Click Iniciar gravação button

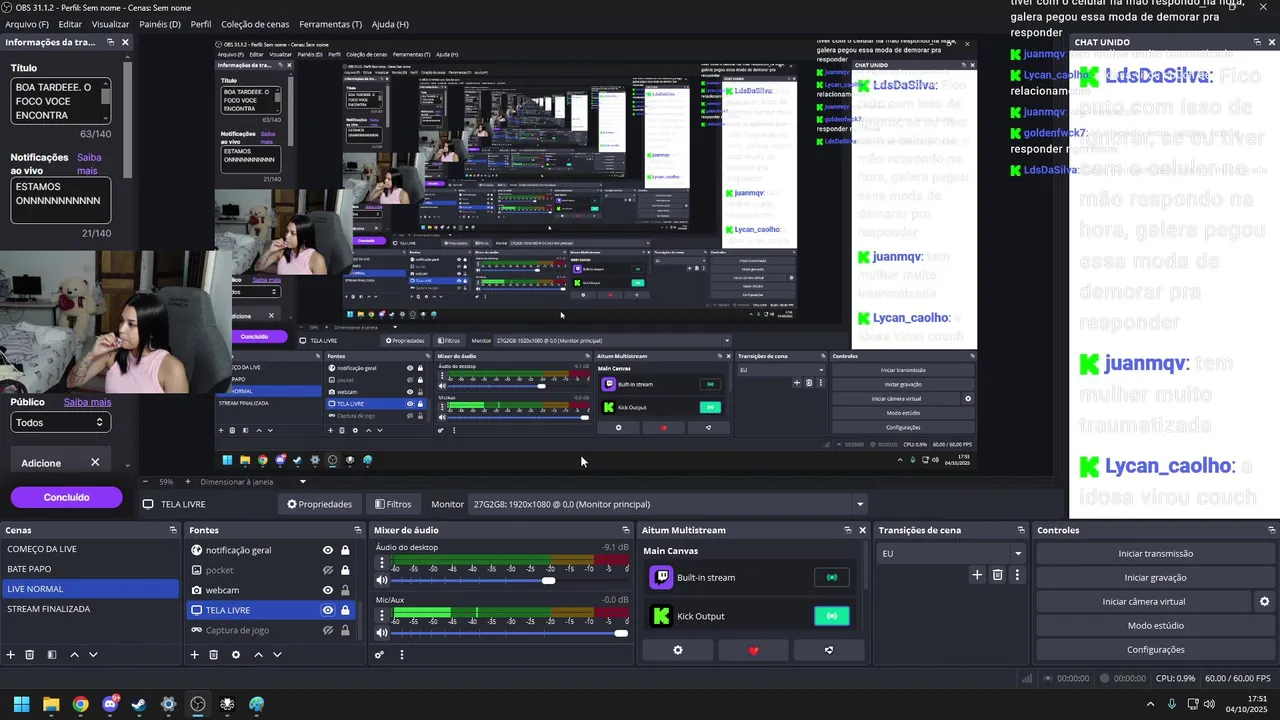pos(1155,578)
